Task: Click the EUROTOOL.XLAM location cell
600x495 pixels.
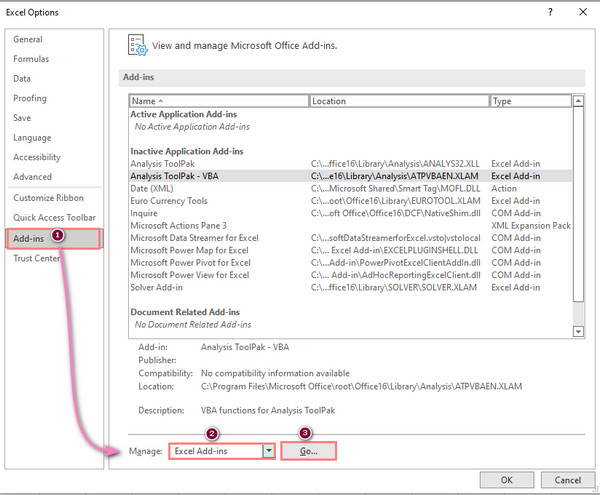Action: 395,201
